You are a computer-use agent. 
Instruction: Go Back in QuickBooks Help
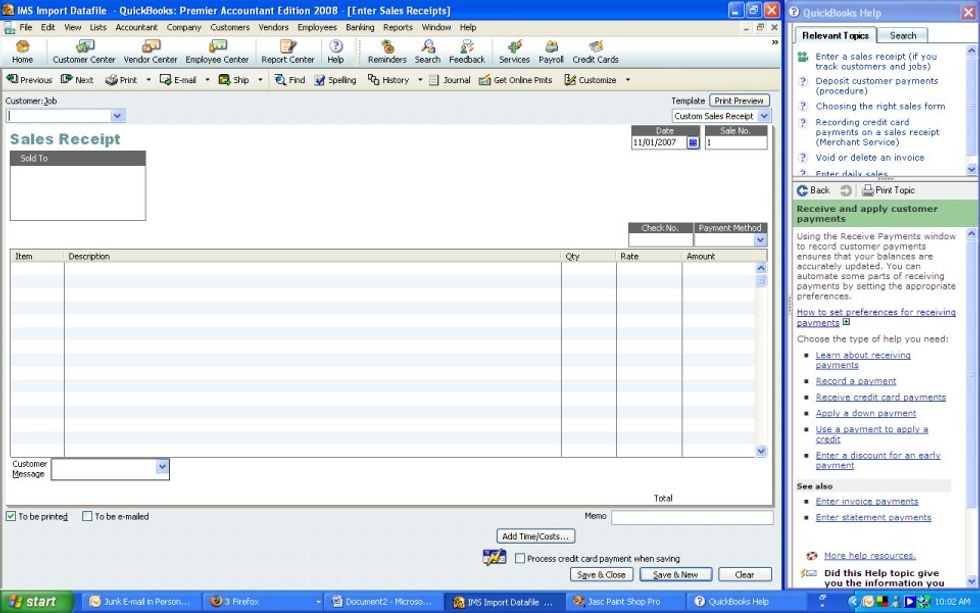(x=813, y=190)
